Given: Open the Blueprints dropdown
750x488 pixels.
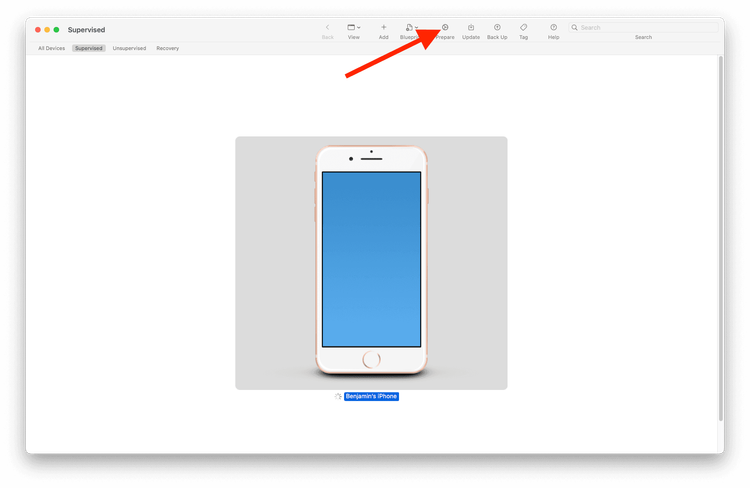Looking at the screenshot, I should (412, 27).
